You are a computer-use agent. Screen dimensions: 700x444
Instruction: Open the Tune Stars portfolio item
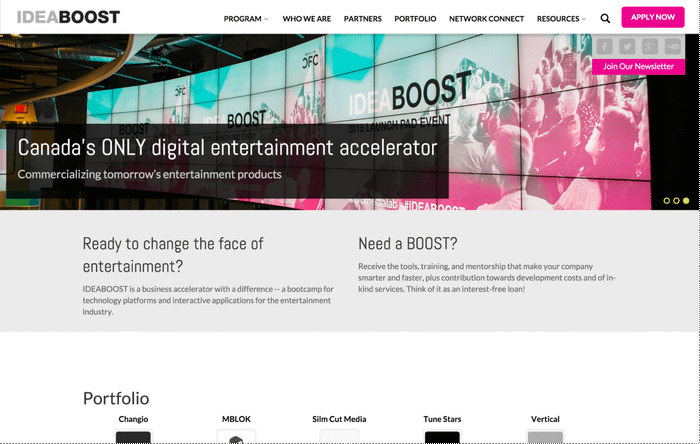pyautogui.click(x=442, y=419)
